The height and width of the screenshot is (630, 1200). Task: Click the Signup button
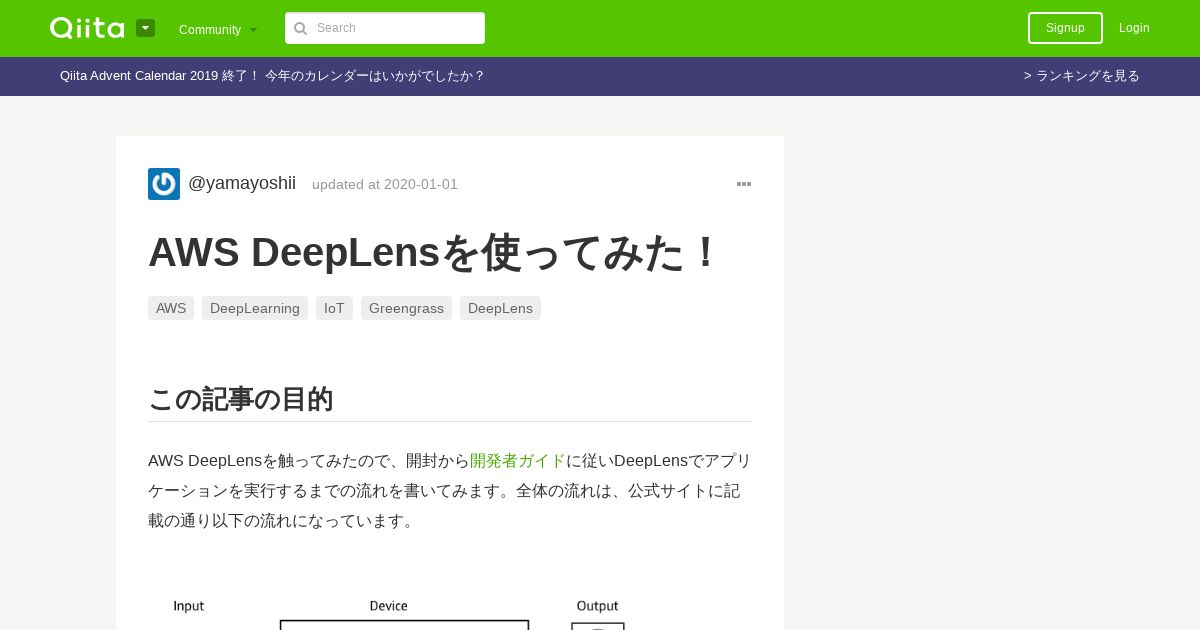pyautogui.click(x=1065, y=28)
